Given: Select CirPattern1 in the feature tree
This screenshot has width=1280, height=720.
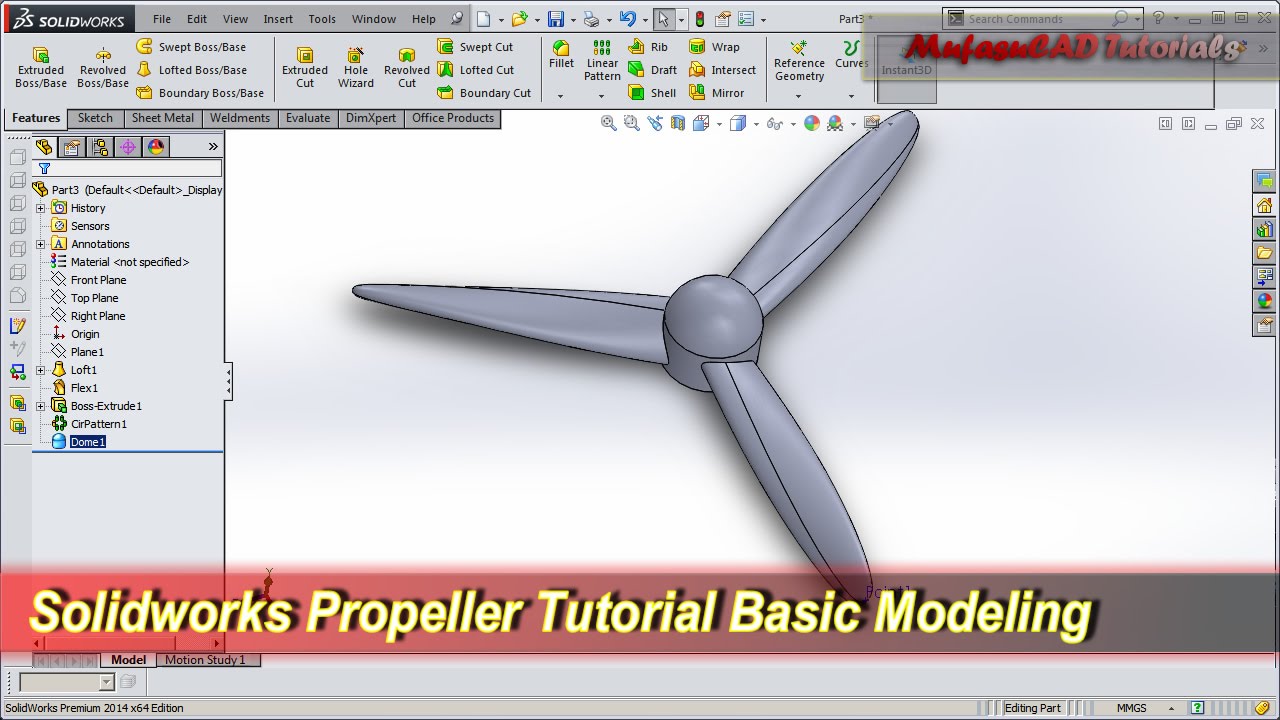Looking at the screenshot, I should [x=98, y=424].
